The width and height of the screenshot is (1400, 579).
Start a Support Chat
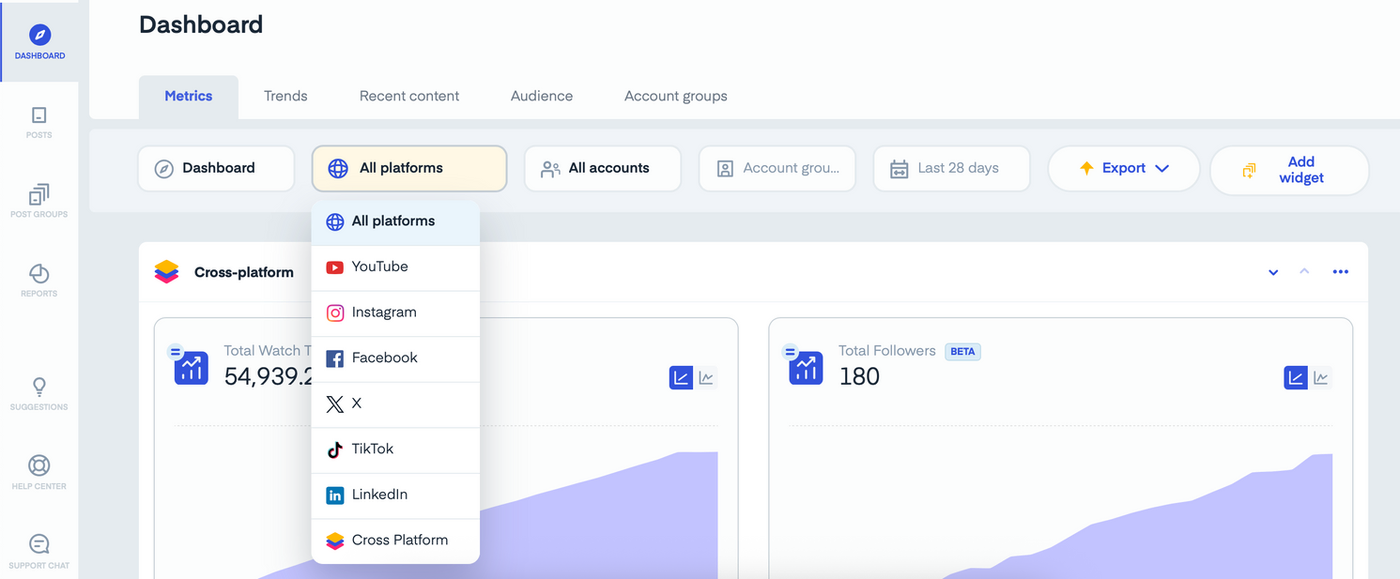pos(39,552)
